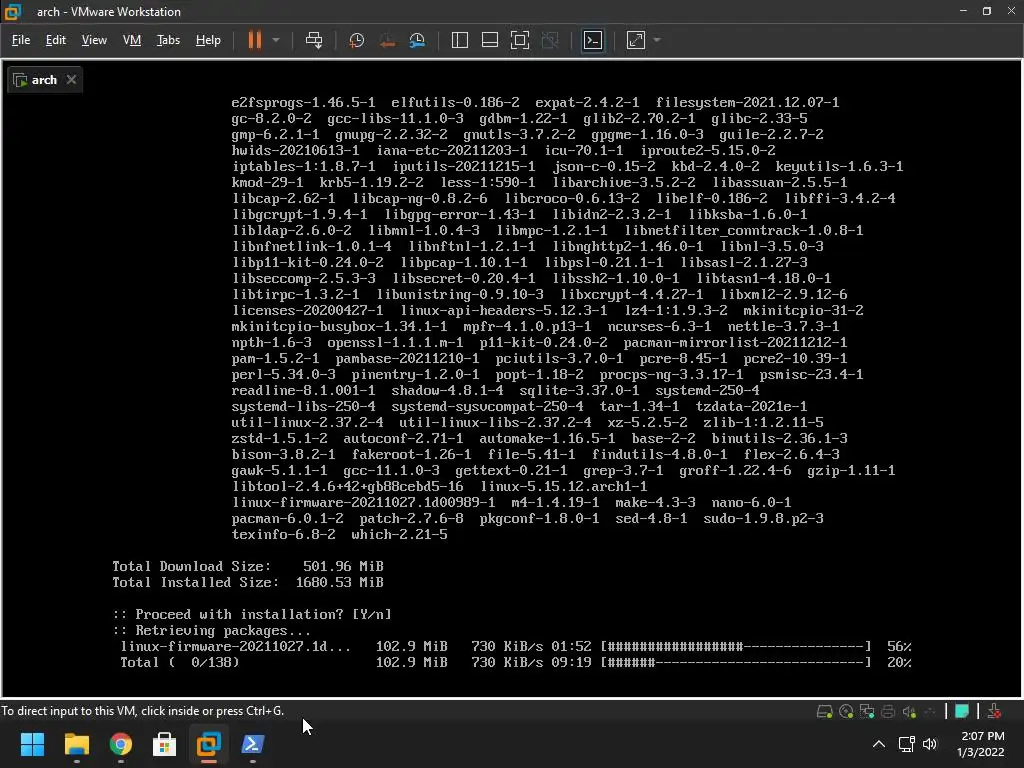The image size is (1024, 768).
Task: Click the Ctrl+G status bar hint text
Action: [142, 711]
